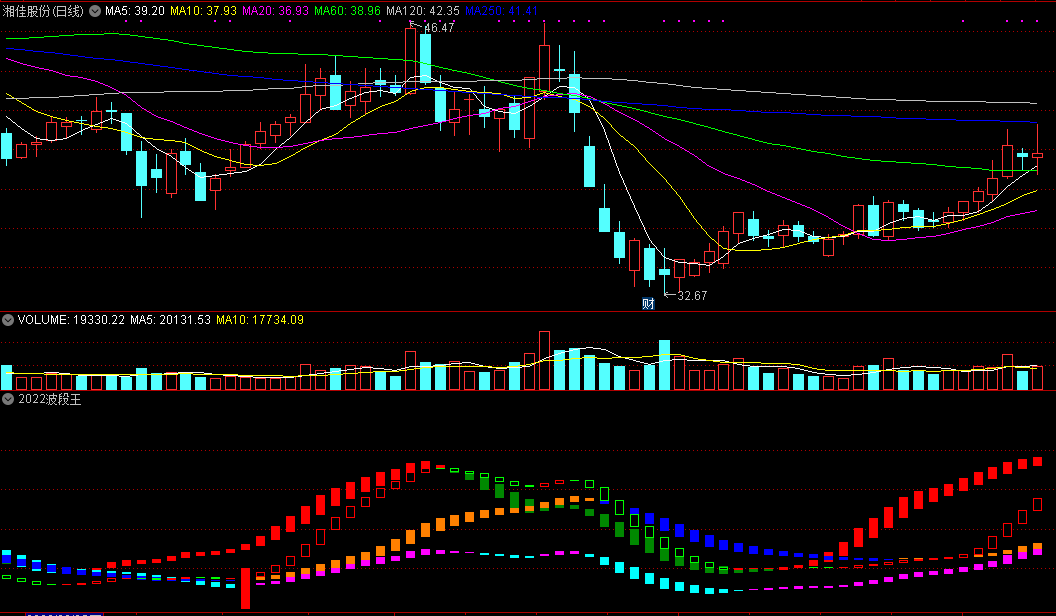Open the 2022波段王 indicator dropdown arrow
Screen dimensions: 1056x616
click(x=8, y=399)
